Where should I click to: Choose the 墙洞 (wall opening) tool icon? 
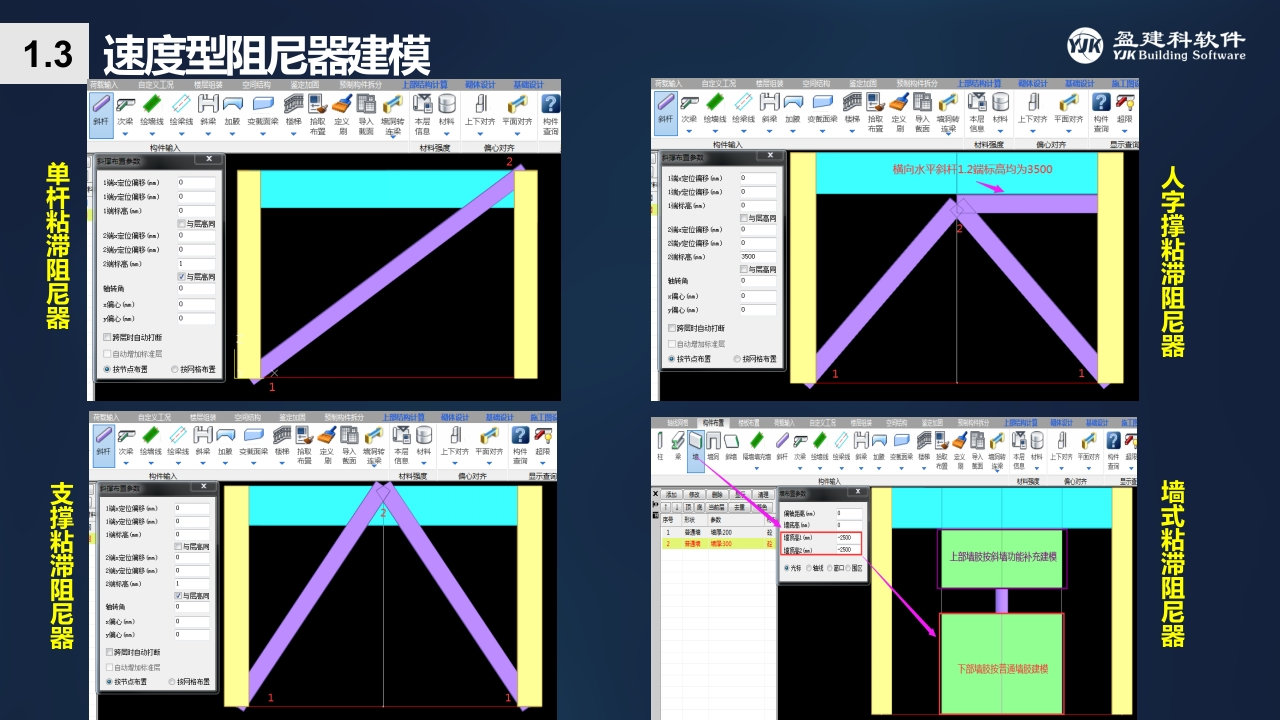coord(712,441)
